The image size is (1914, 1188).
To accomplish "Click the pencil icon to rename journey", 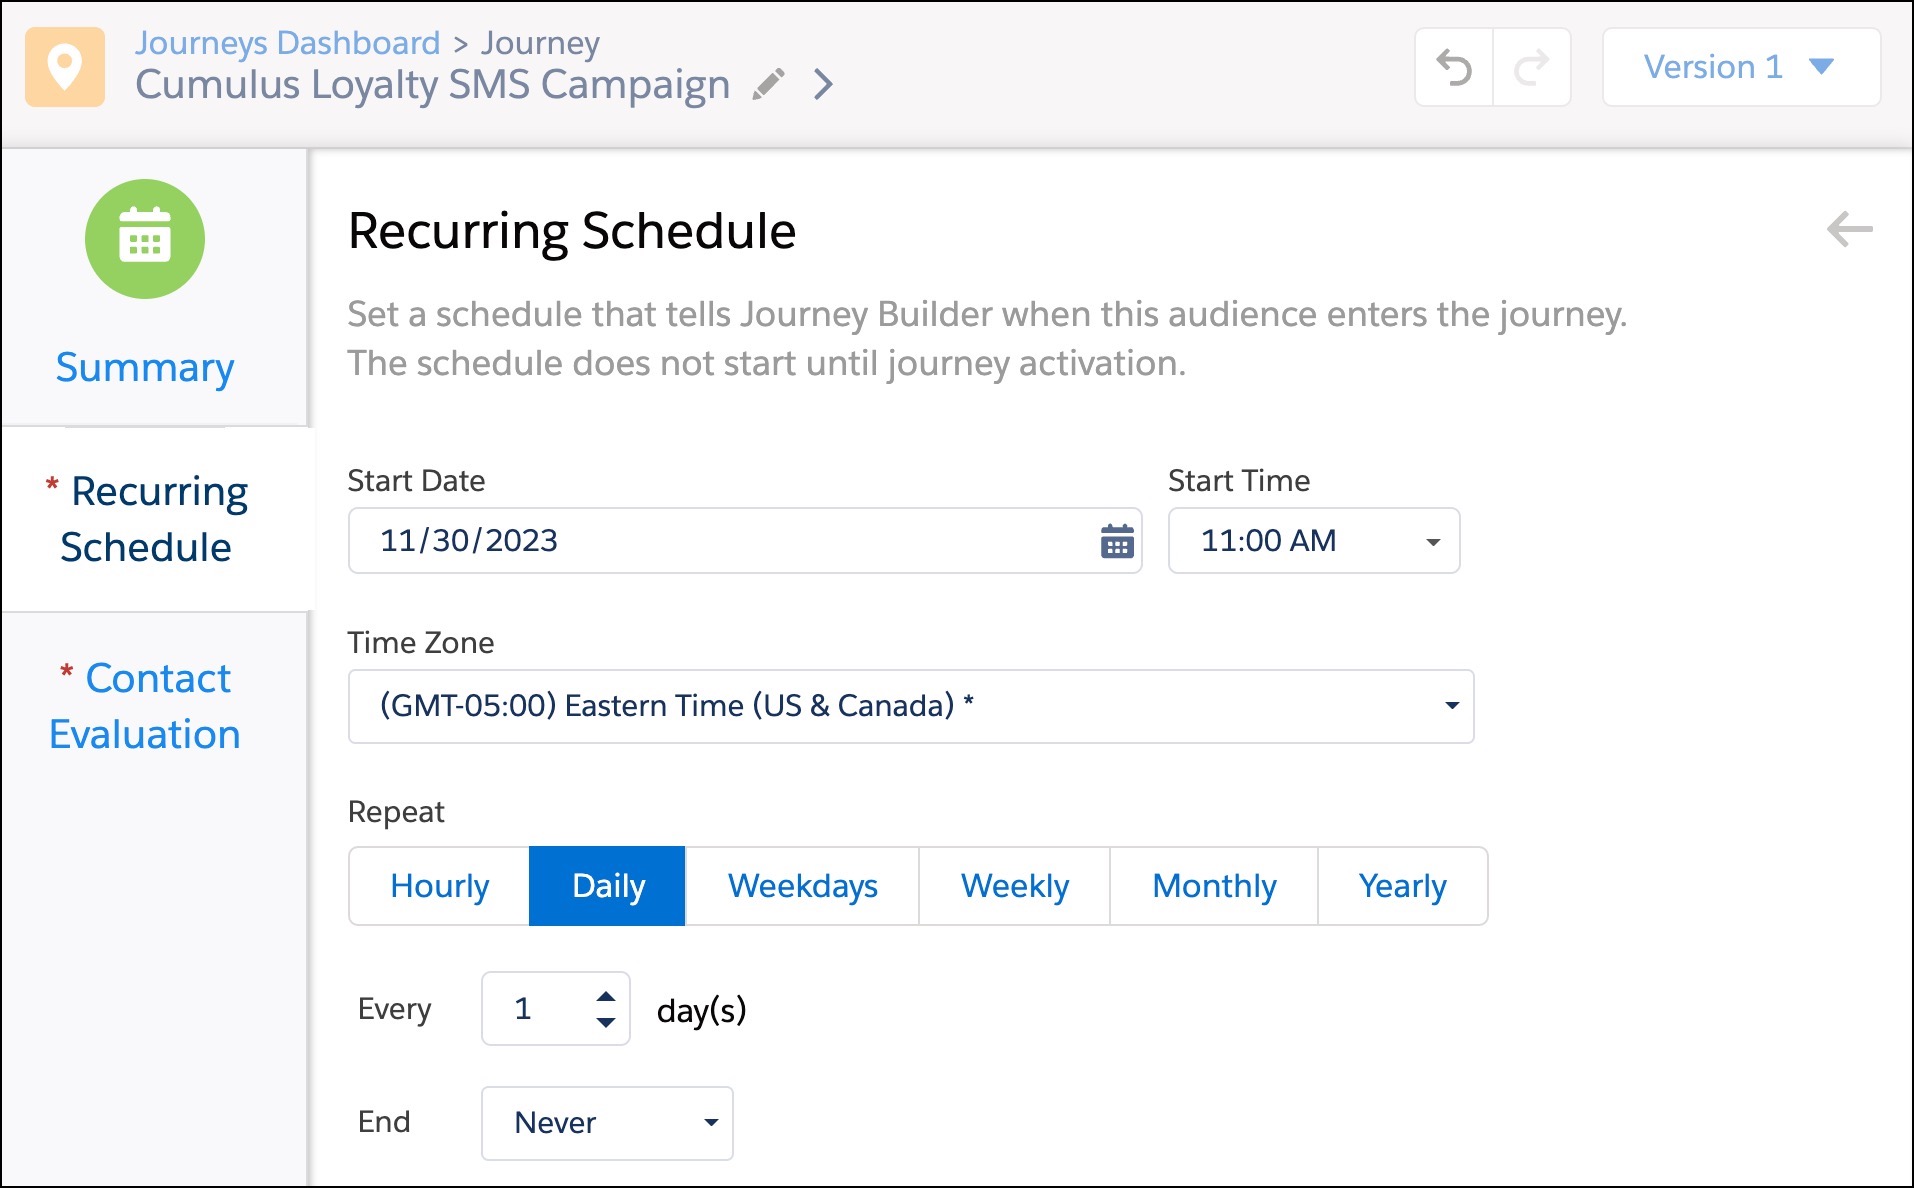I will (768, 85).
